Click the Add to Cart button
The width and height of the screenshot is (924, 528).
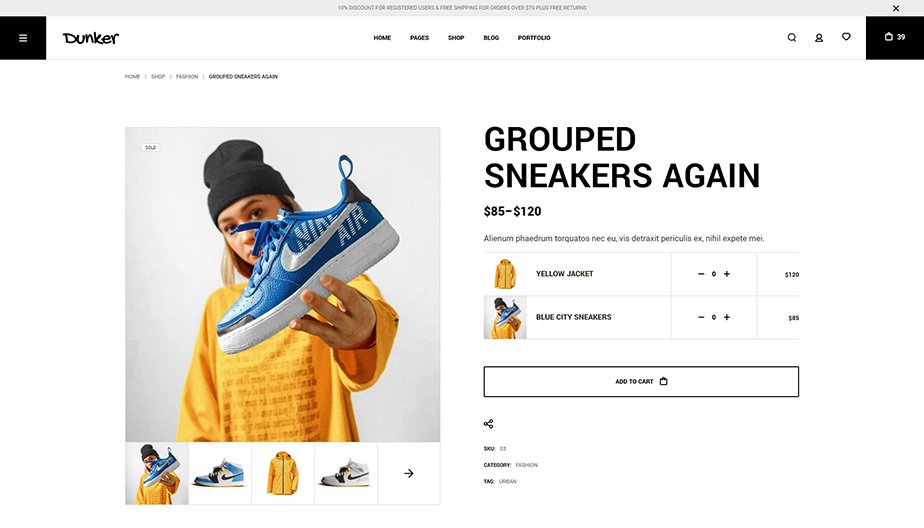[641, 381]
